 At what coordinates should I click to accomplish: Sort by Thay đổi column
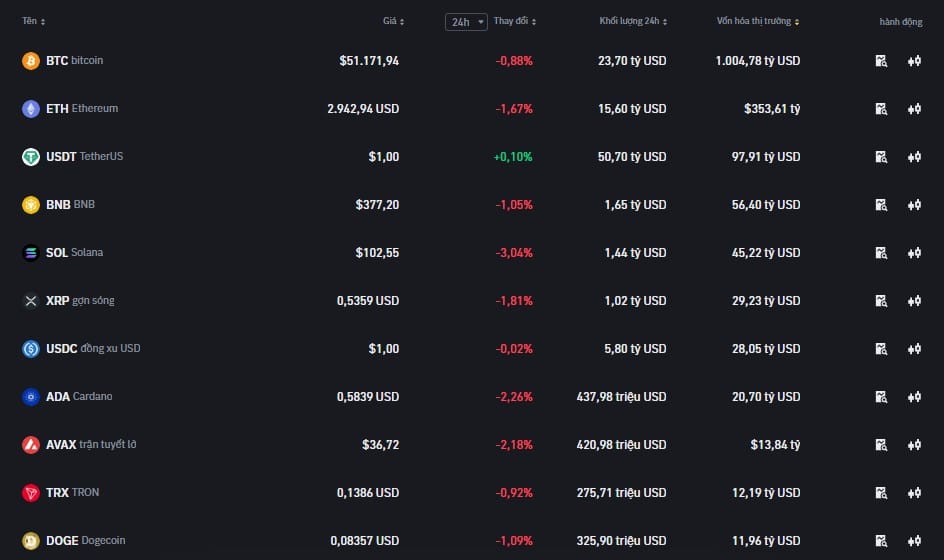tap(515, 21)
